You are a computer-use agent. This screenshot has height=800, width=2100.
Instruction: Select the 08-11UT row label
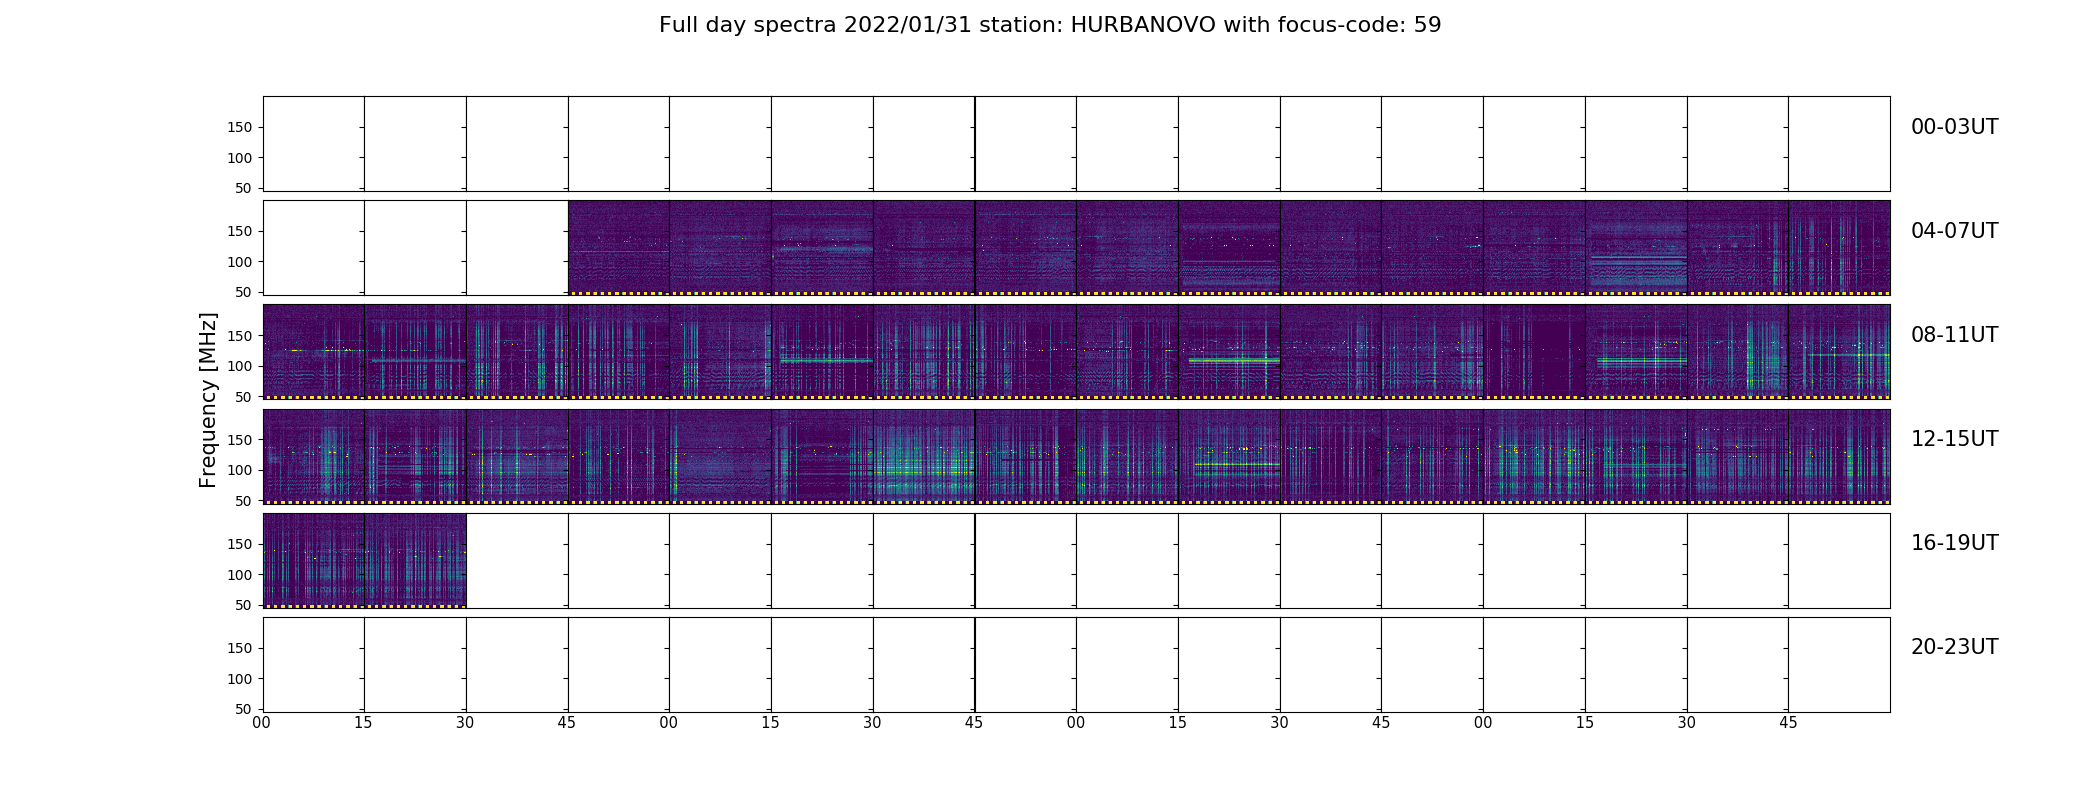pos(1954,335)
